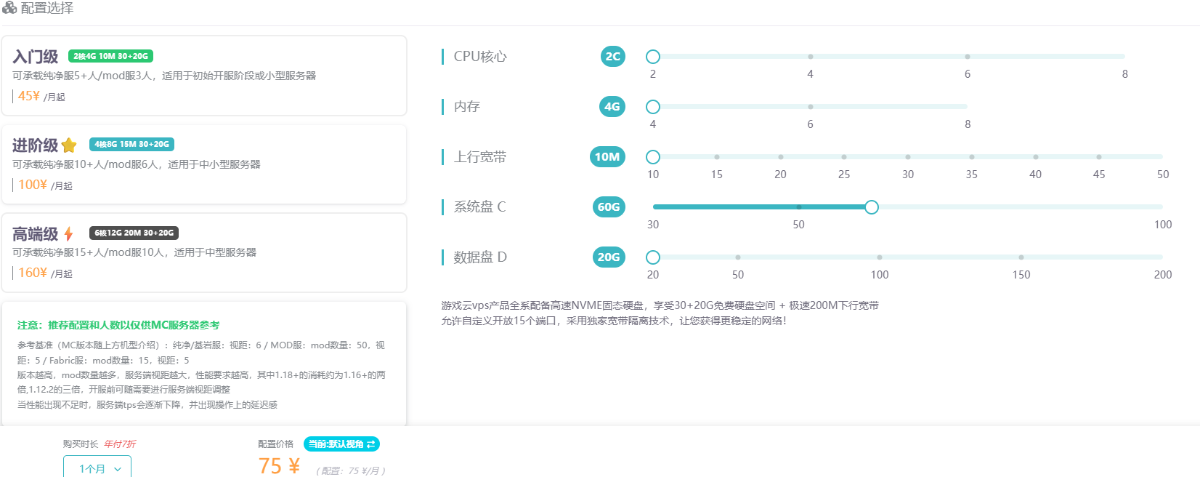Click the cubes icon beside 配置选择

coord(9,8)
